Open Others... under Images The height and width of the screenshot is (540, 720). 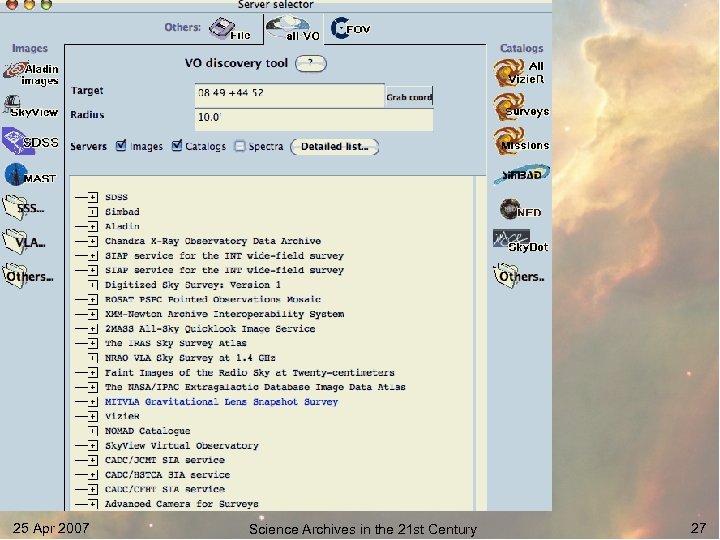point(28,276)
